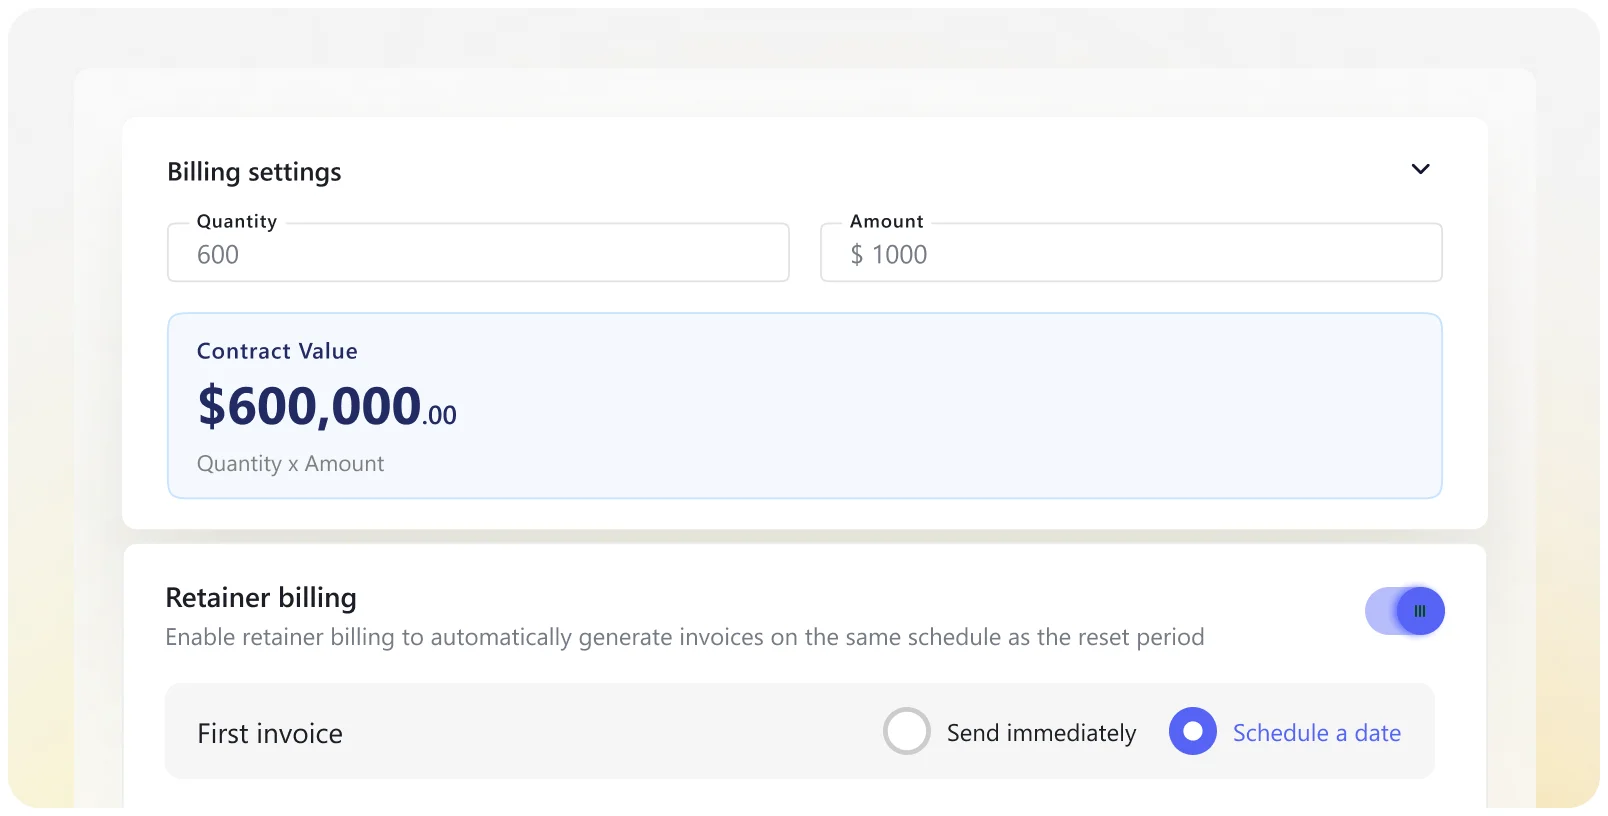Click the dollar sign in Amount field
This screenshot has height=816, width=1608.
857,255
